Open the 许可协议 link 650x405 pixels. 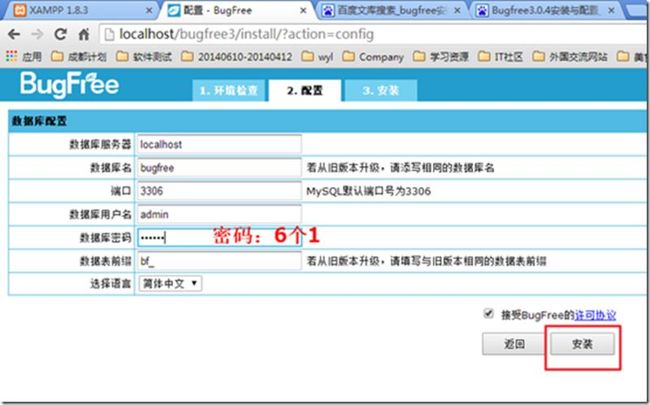(595, 315)
